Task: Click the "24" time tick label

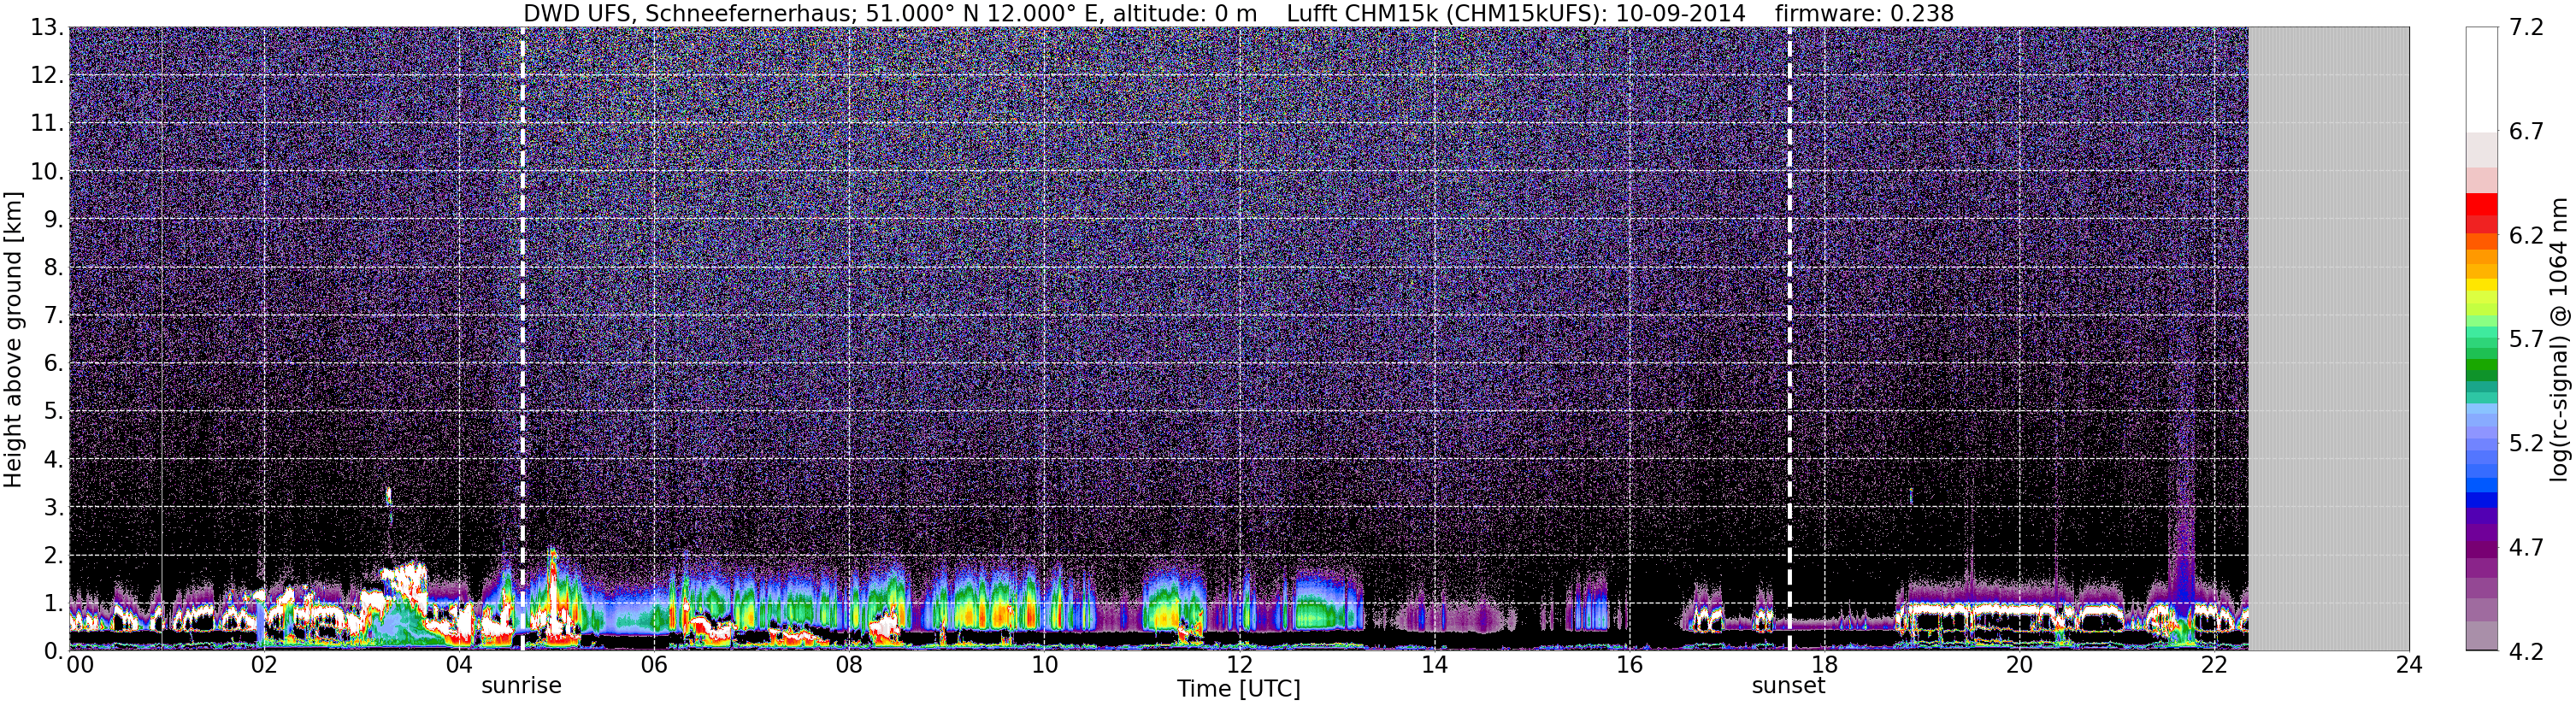Action: pyautogui.click(x=2409, y=664)
